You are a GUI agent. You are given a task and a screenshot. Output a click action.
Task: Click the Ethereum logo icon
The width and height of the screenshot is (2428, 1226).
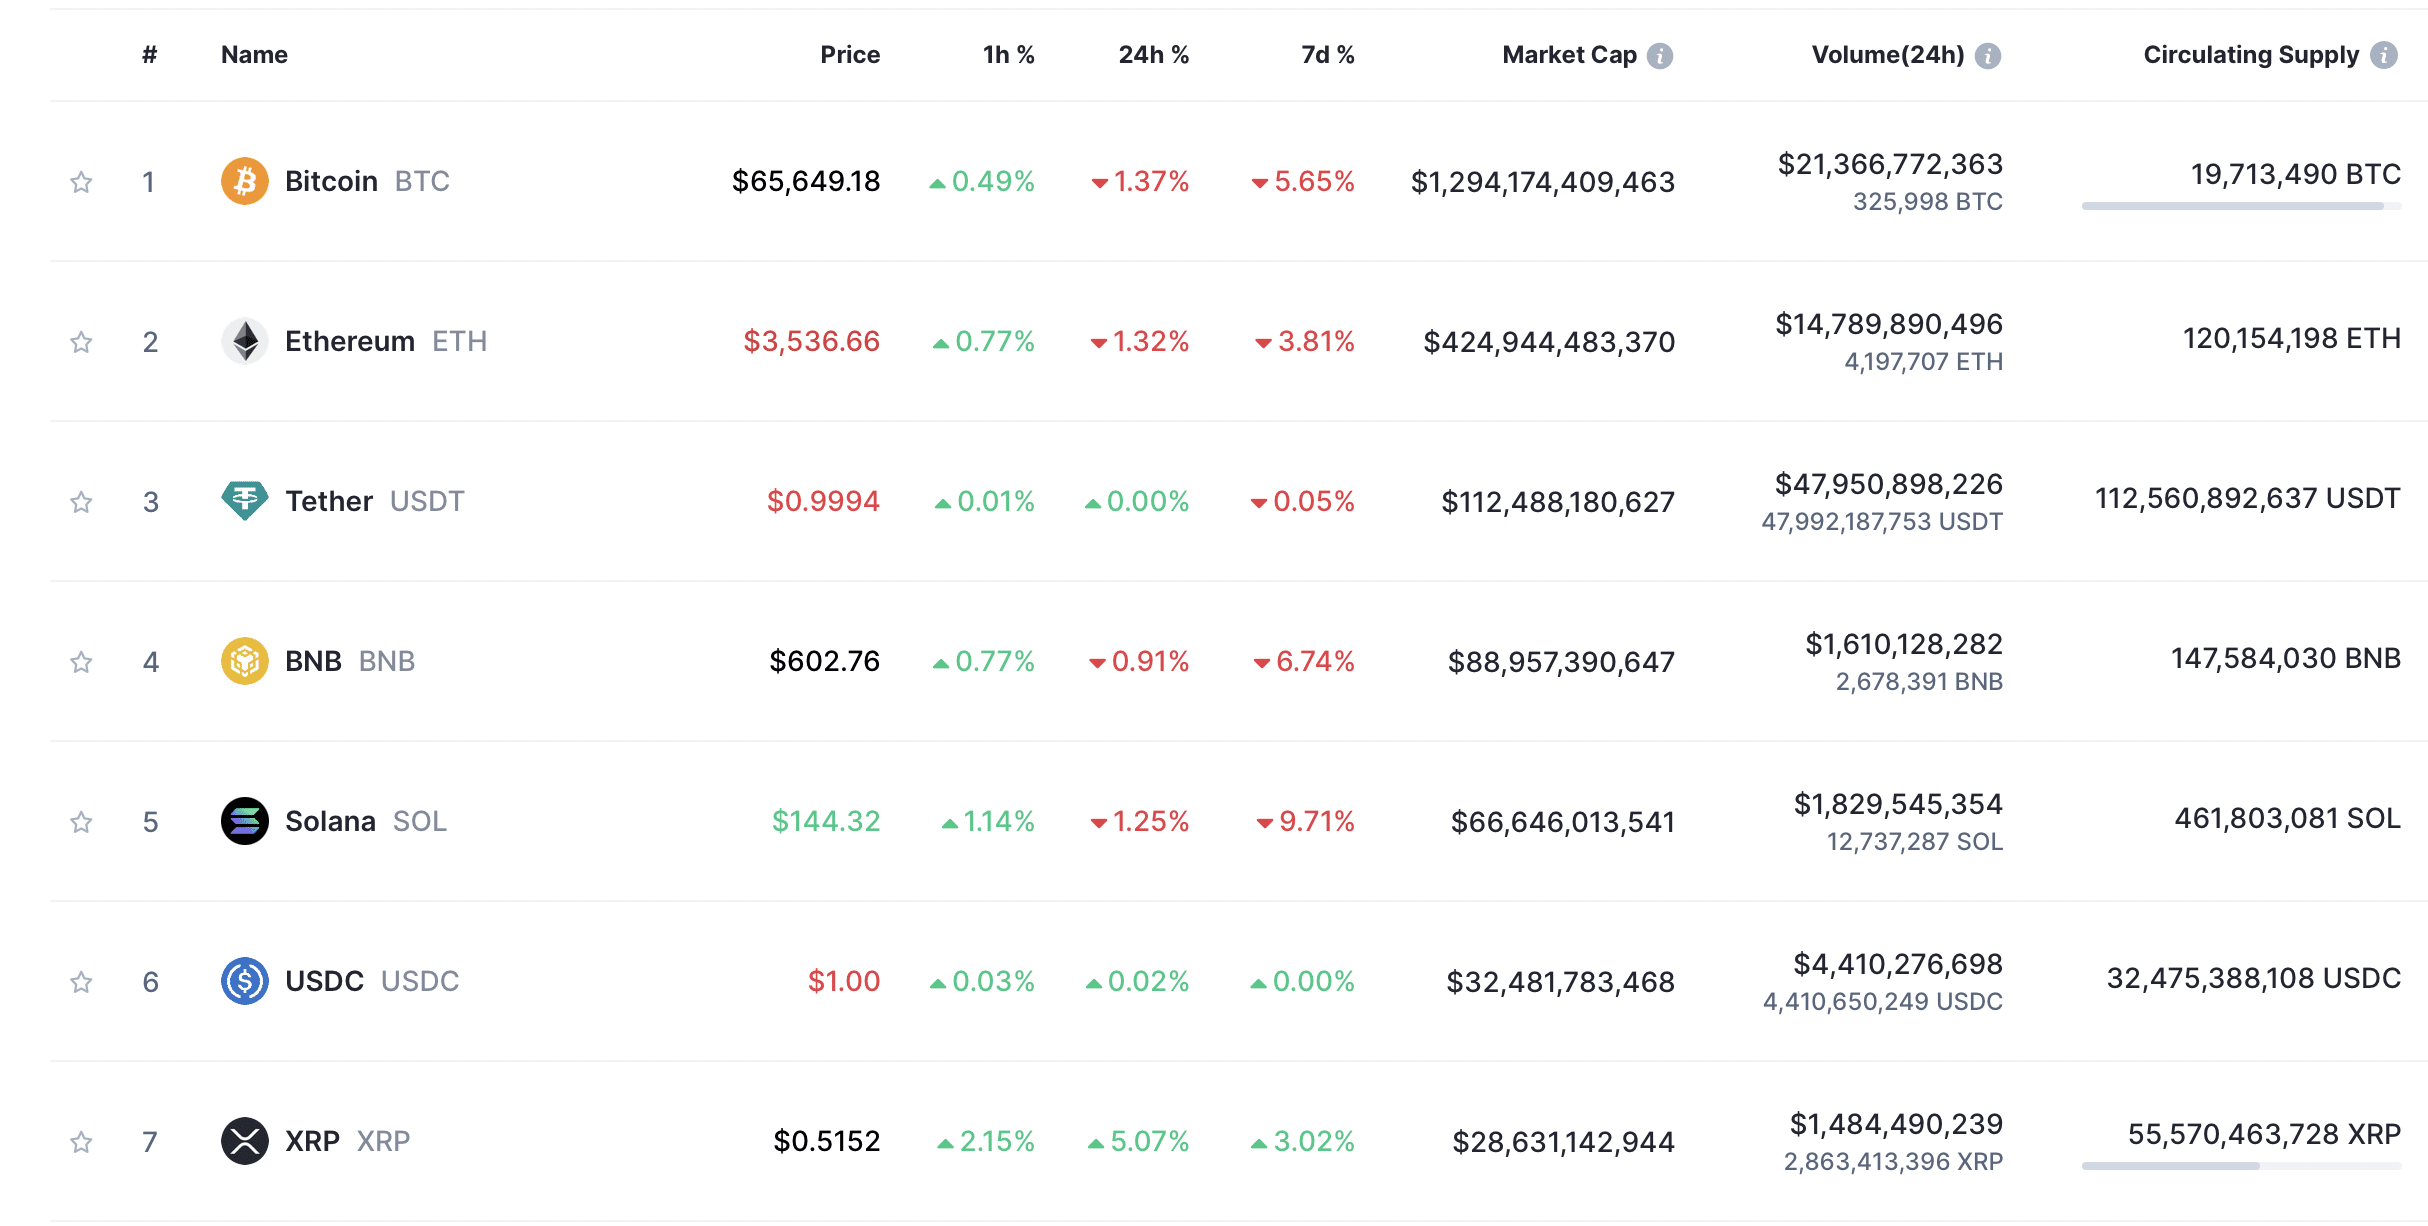(244, 341)
